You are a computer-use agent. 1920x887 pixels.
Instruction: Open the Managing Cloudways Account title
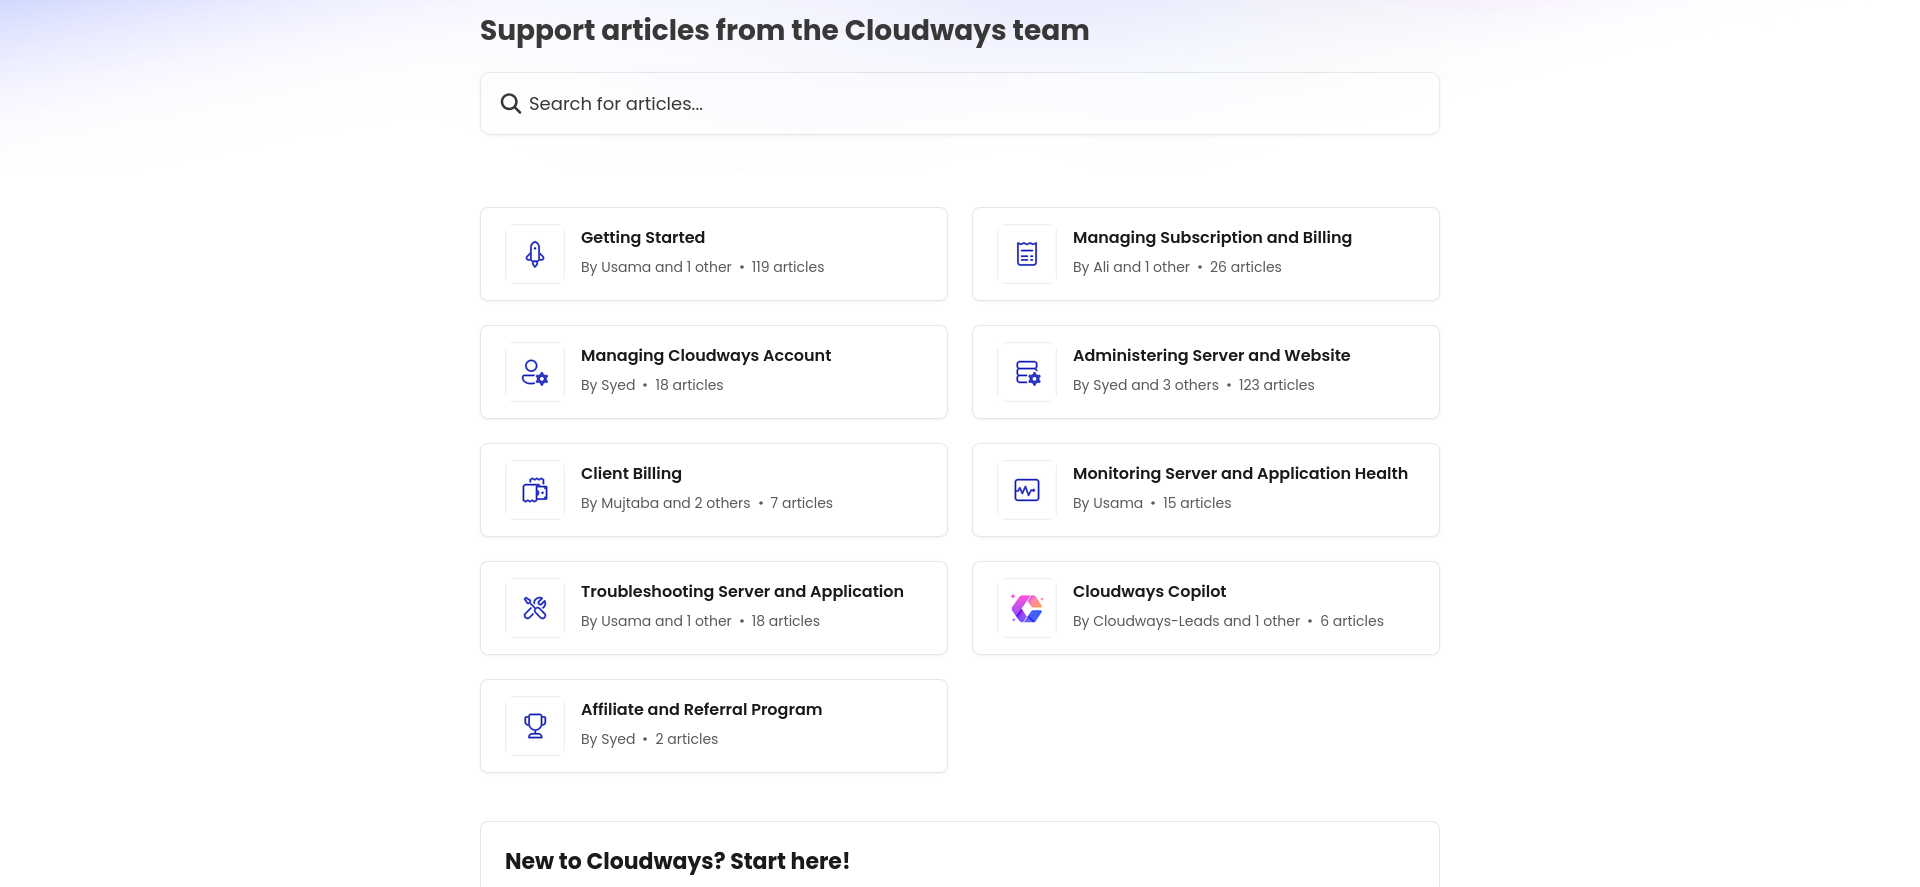[706, 356]
